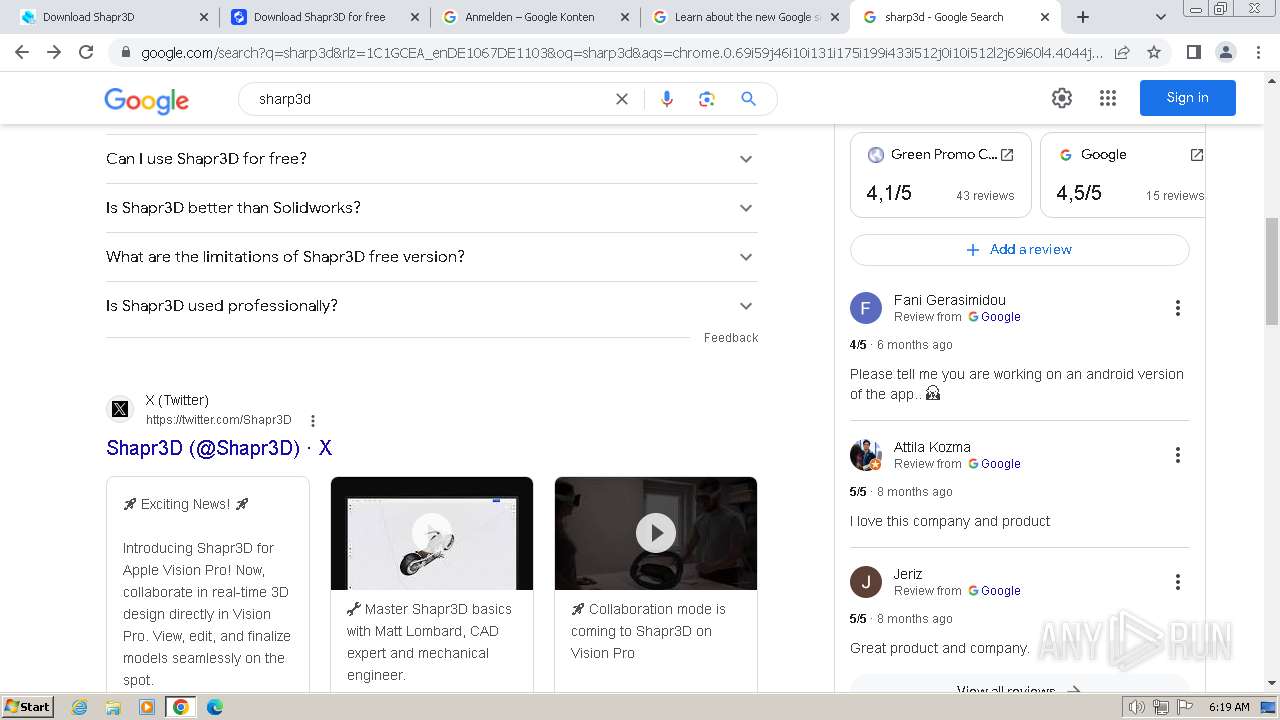Open Google quick settings gear
1280x720 pixels.
point(1062,98)
